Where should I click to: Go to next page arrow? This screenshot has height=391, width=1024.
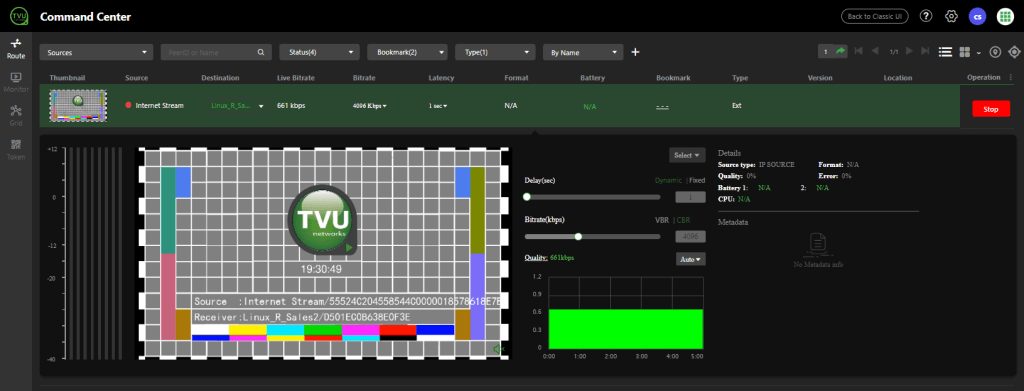tap(909, 51)
